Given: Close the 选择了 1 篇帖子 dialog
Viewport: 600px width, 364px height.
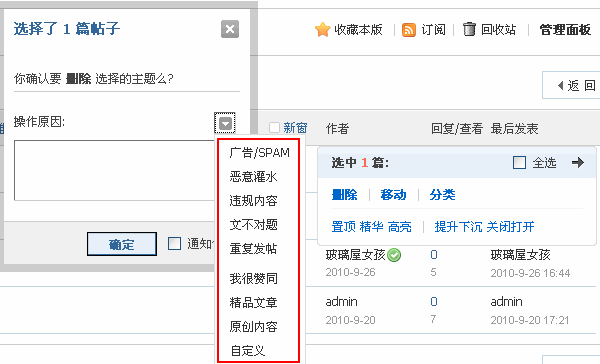Looking at the screenshot, I should pyautogui.click(x=230, y=29).
